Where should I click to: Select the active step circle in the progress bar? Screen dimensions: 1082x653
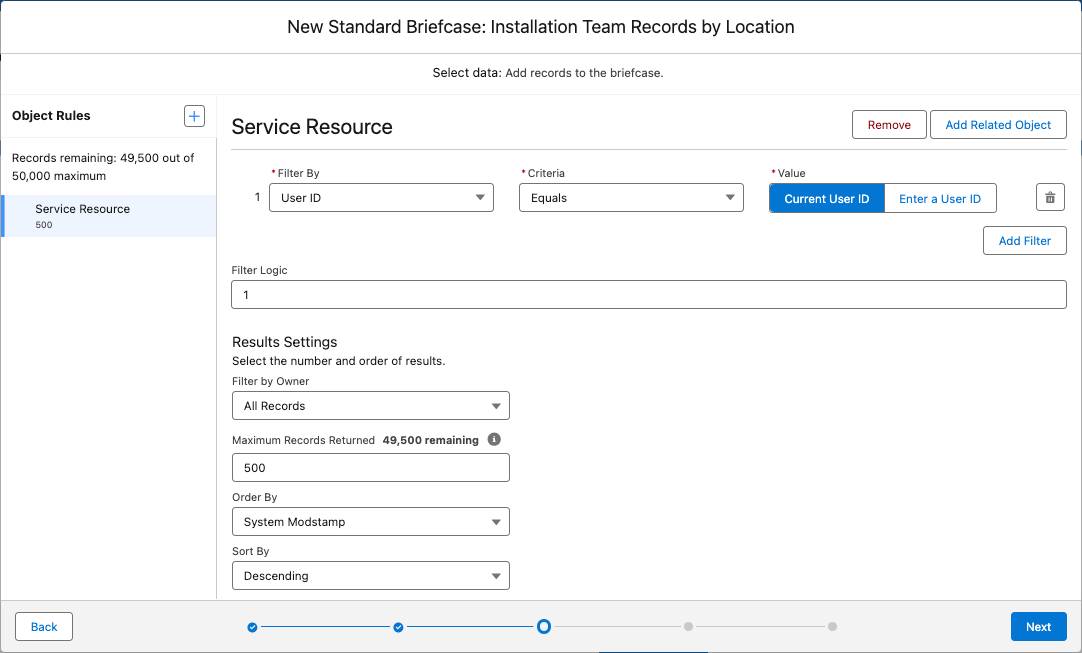pyautogui.click(x=544, y=626)
